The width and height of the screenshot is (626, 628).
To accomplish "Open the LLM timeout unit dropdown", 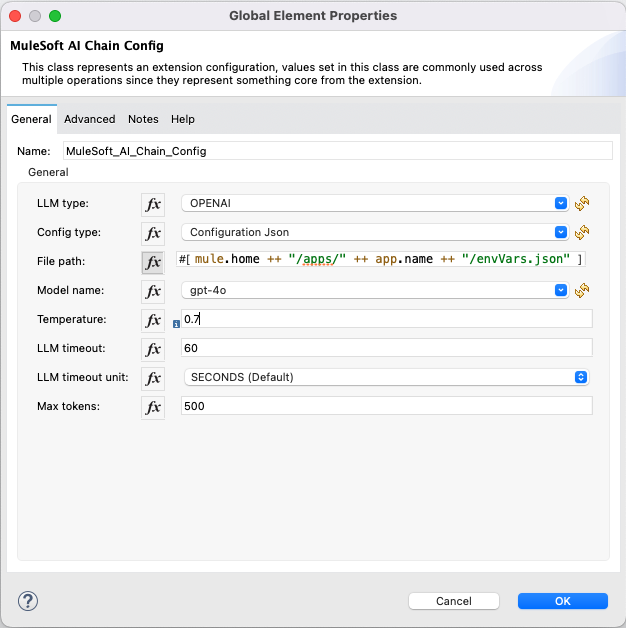I will click(384, 378).
